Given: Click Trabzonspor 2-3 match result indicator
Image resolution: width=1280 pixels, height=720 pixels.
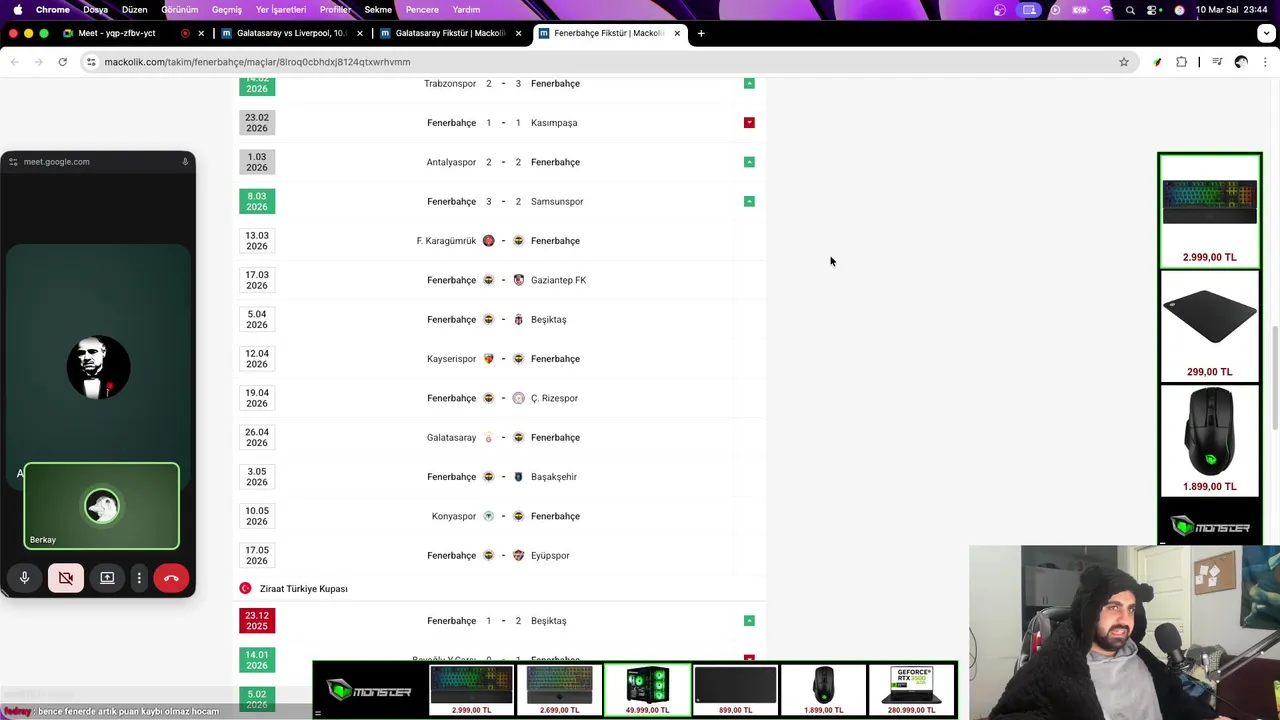Looking at the screenshot, I should tap(749, 83).
